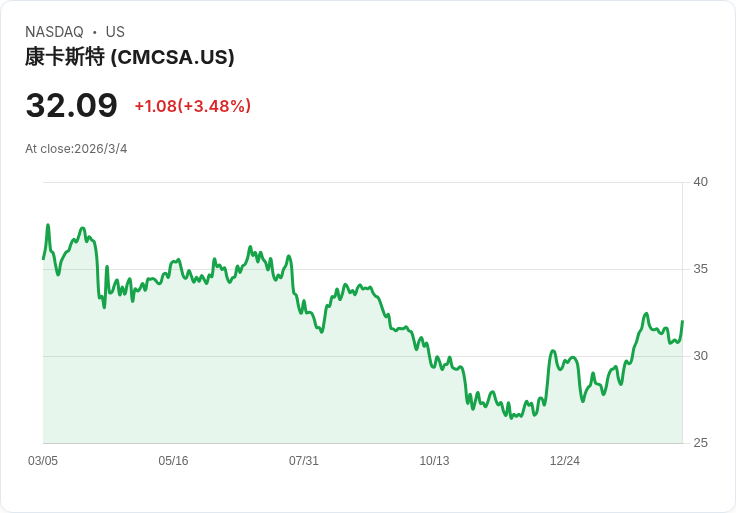Select the 05/16 date axis label
Viewport: 736px width, 513px height.
(x=173, y=460)
